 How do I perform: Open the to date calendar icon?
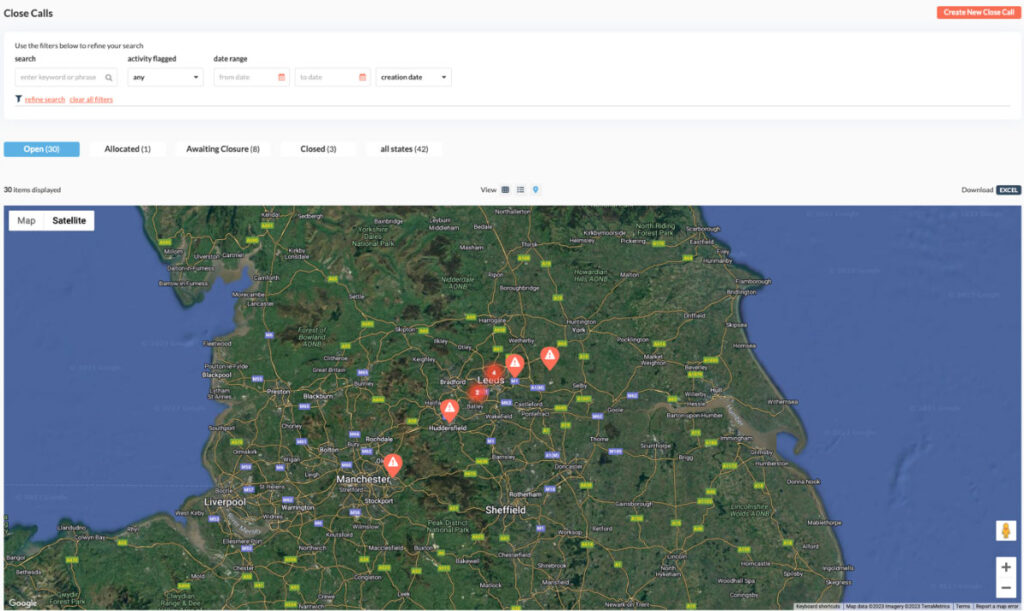pos(362,77)
